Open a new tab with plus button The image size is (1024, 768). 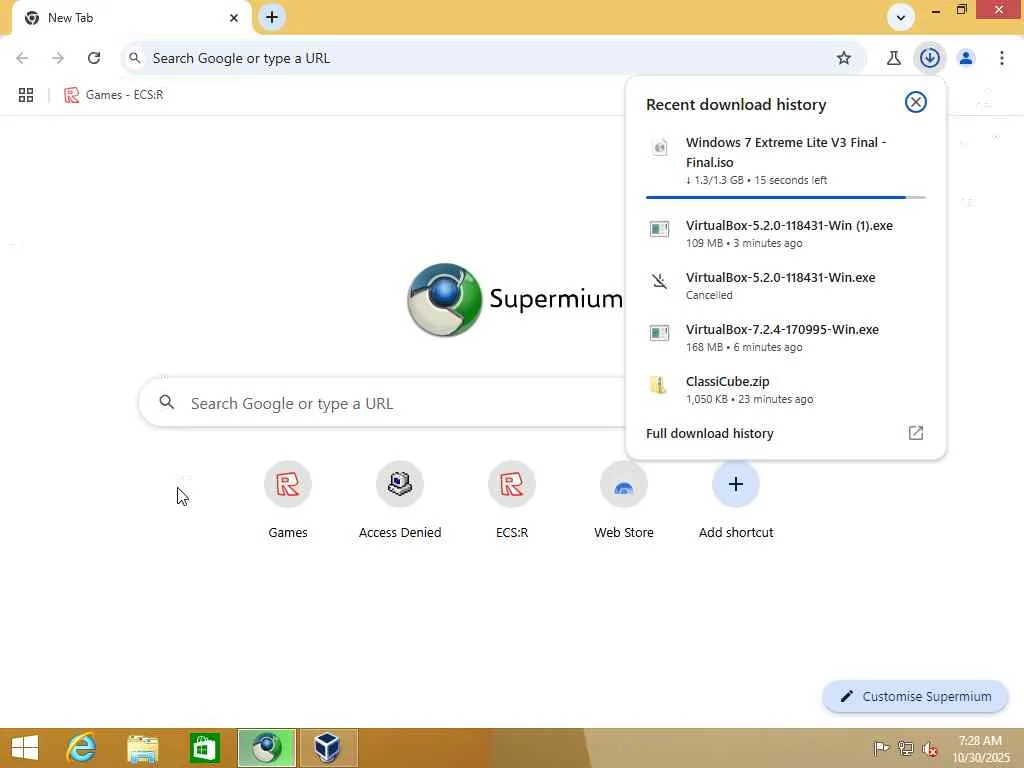click(272, 17)
